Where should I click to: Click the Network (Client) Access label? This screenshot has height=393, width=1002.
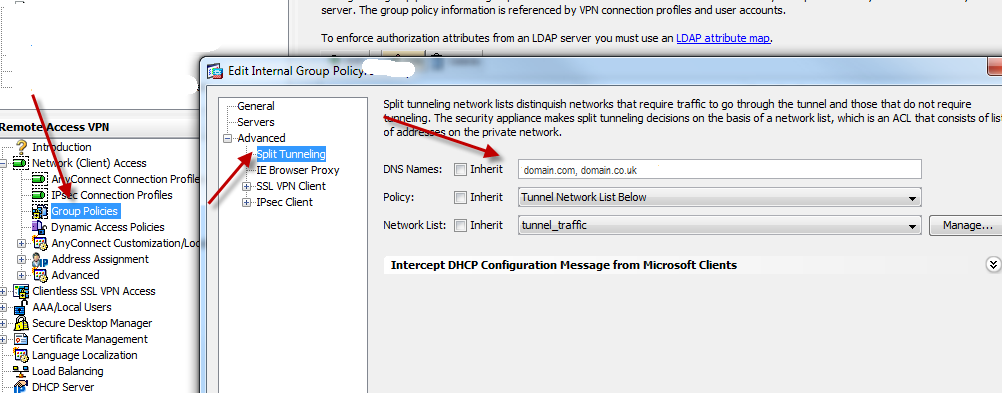point(89,163)
